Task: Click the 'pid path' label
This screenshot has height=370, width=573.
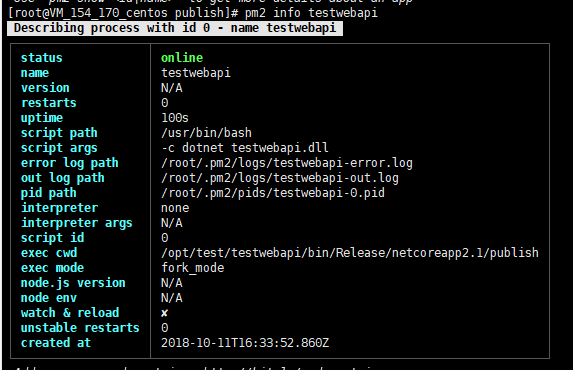Action: click(x=49, y=193)
